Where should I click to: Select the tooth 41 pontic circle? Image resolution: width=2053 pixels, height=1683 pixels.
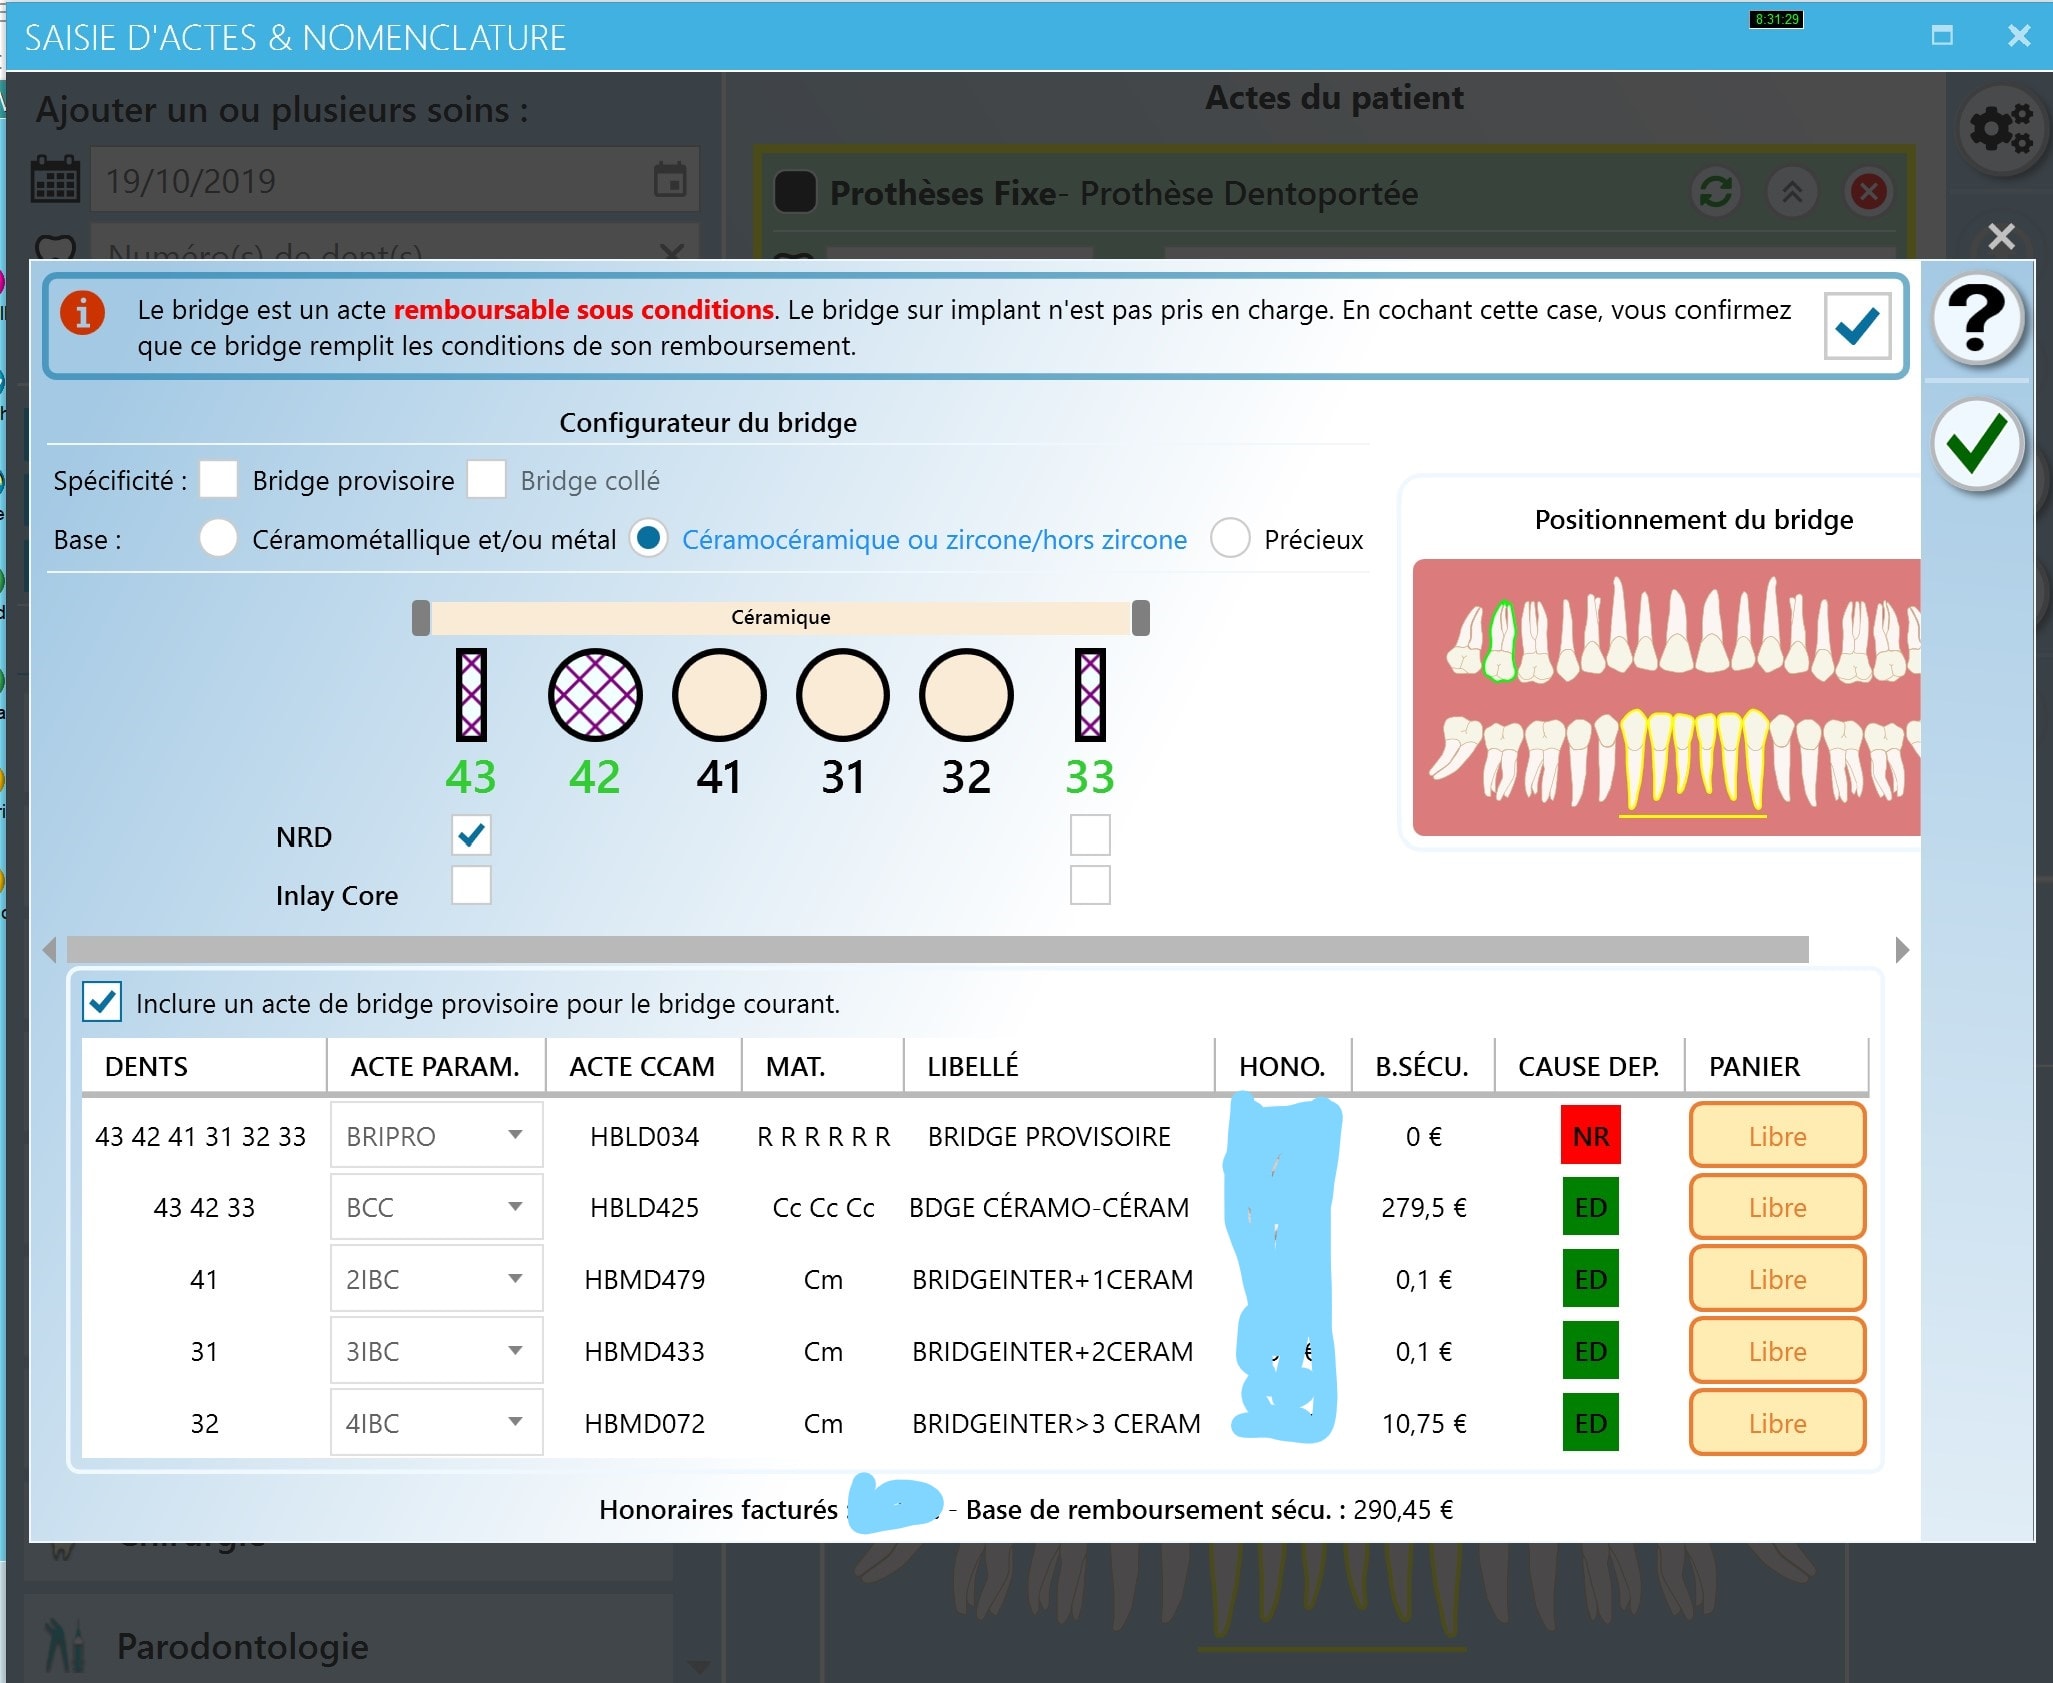[719, 695]
